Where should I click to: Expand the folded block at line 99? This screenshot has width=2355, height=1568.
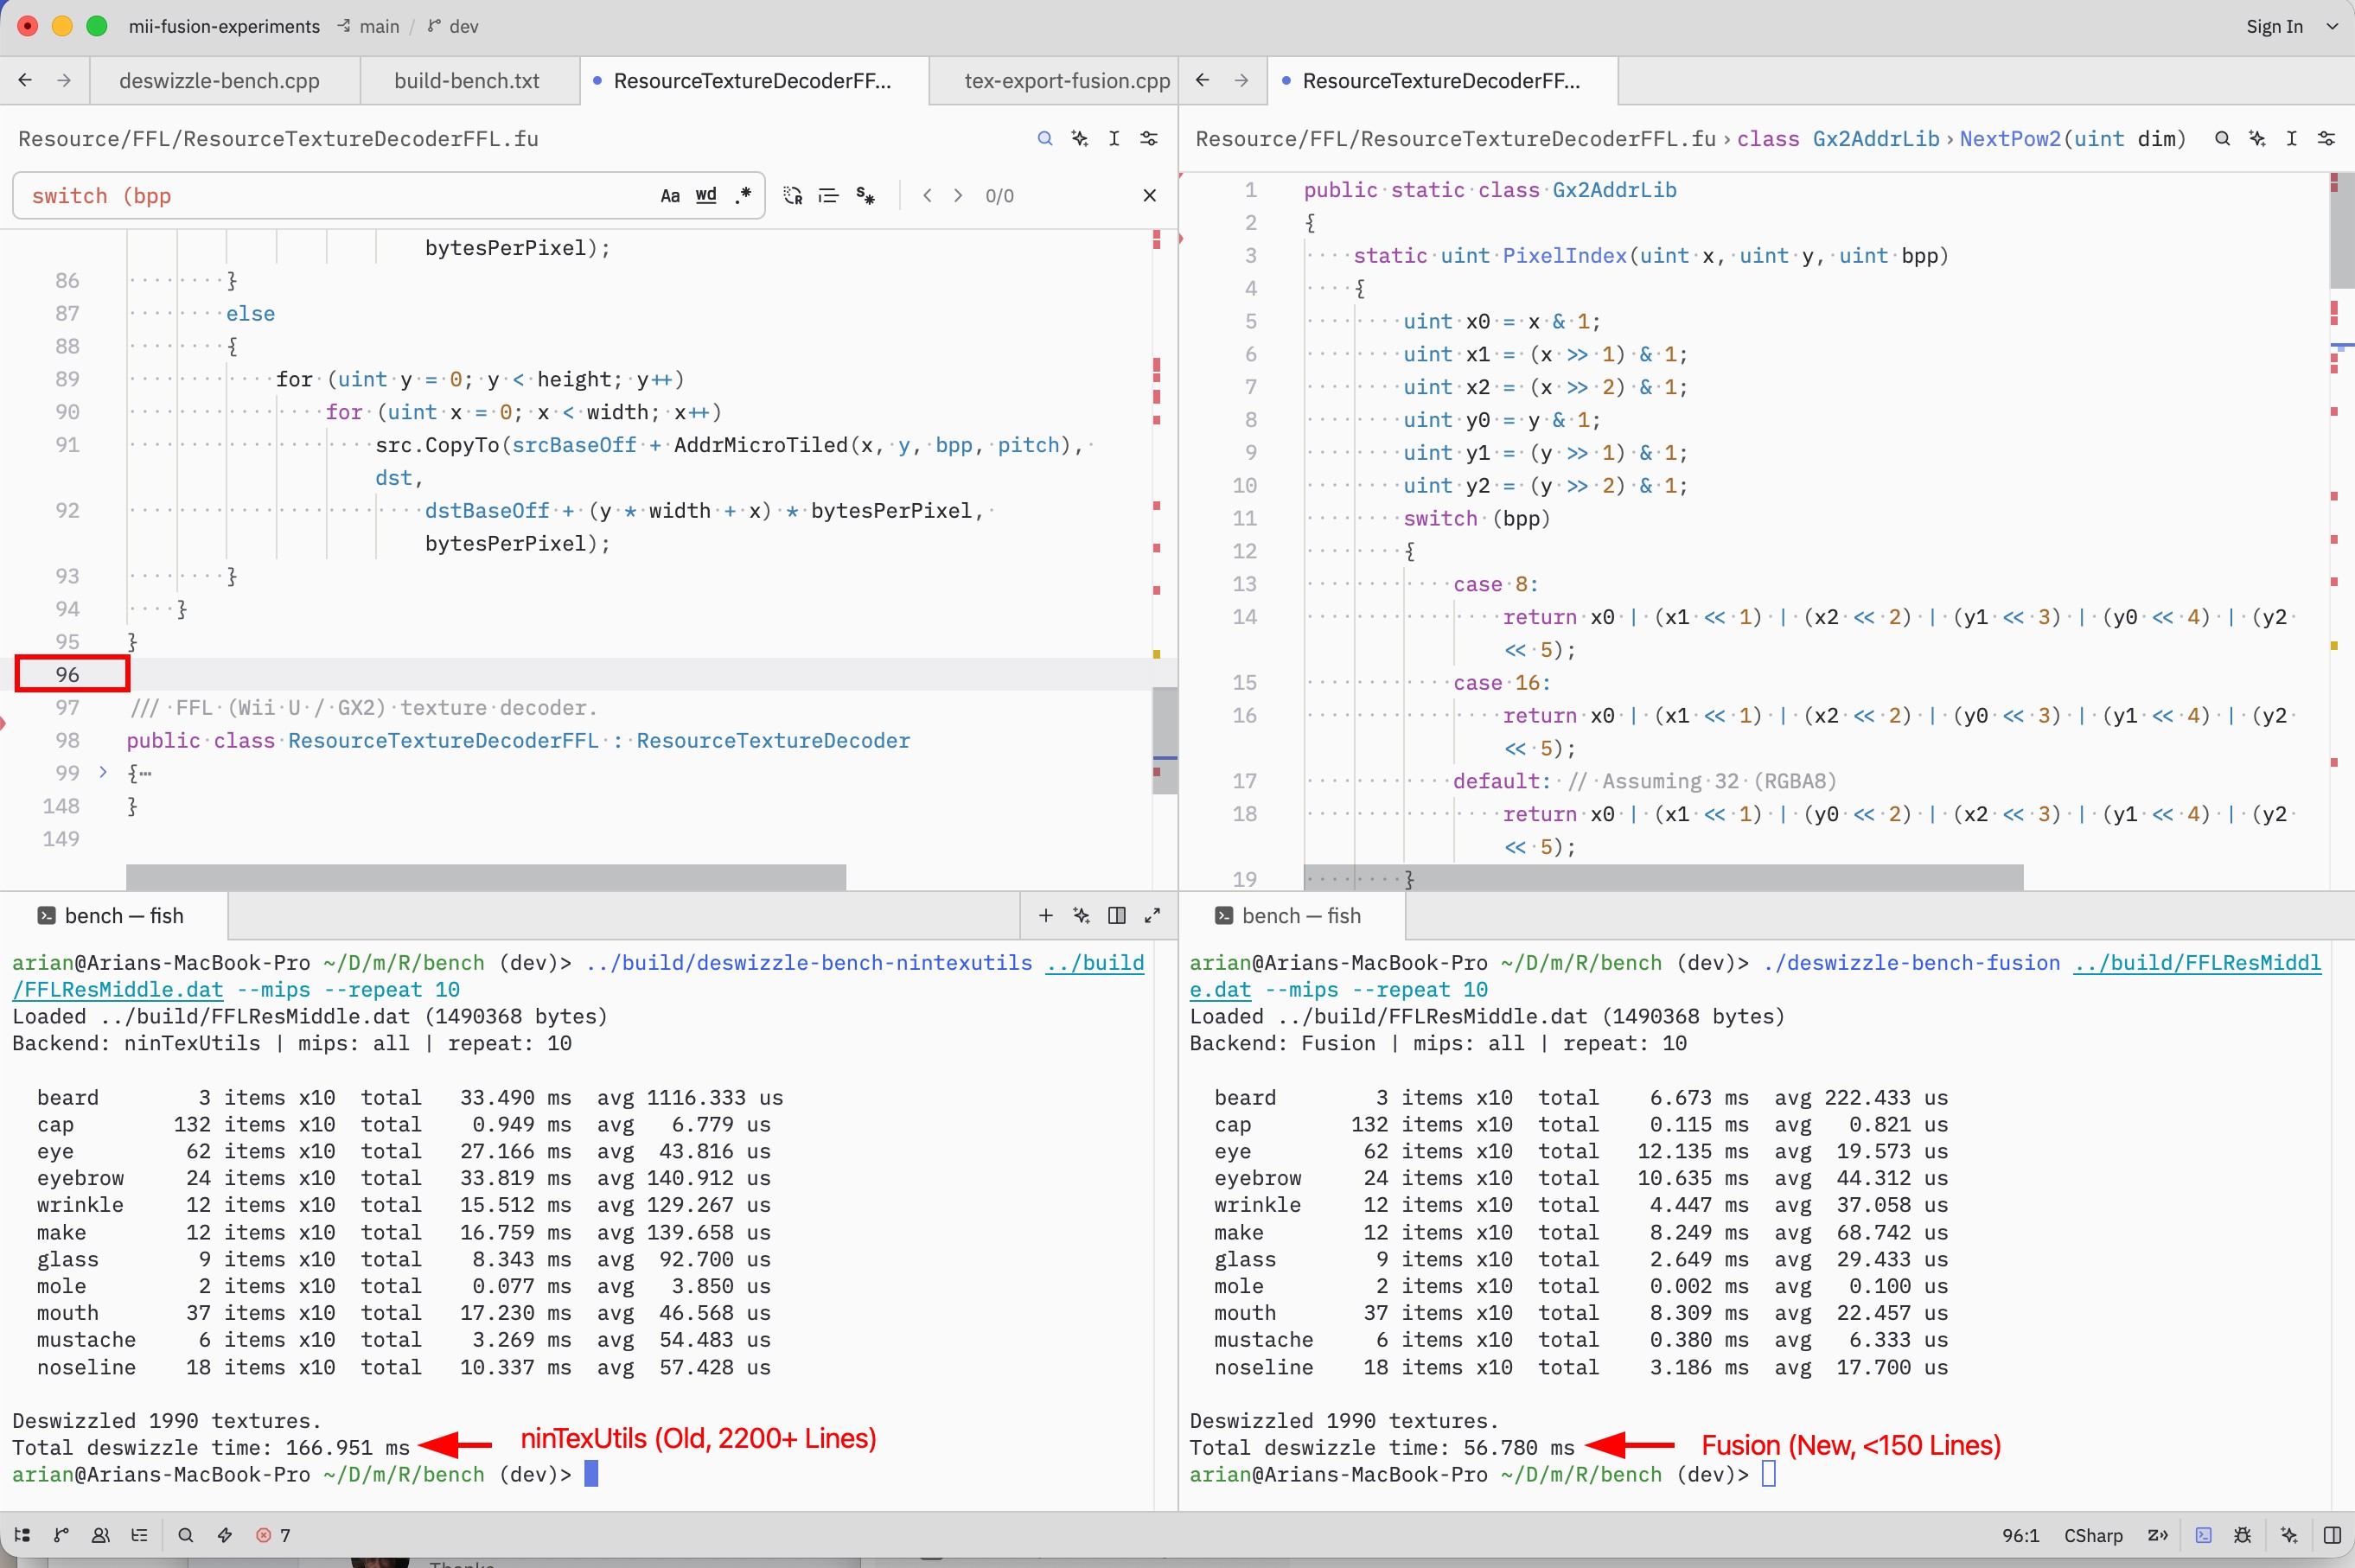click(103, 772)
